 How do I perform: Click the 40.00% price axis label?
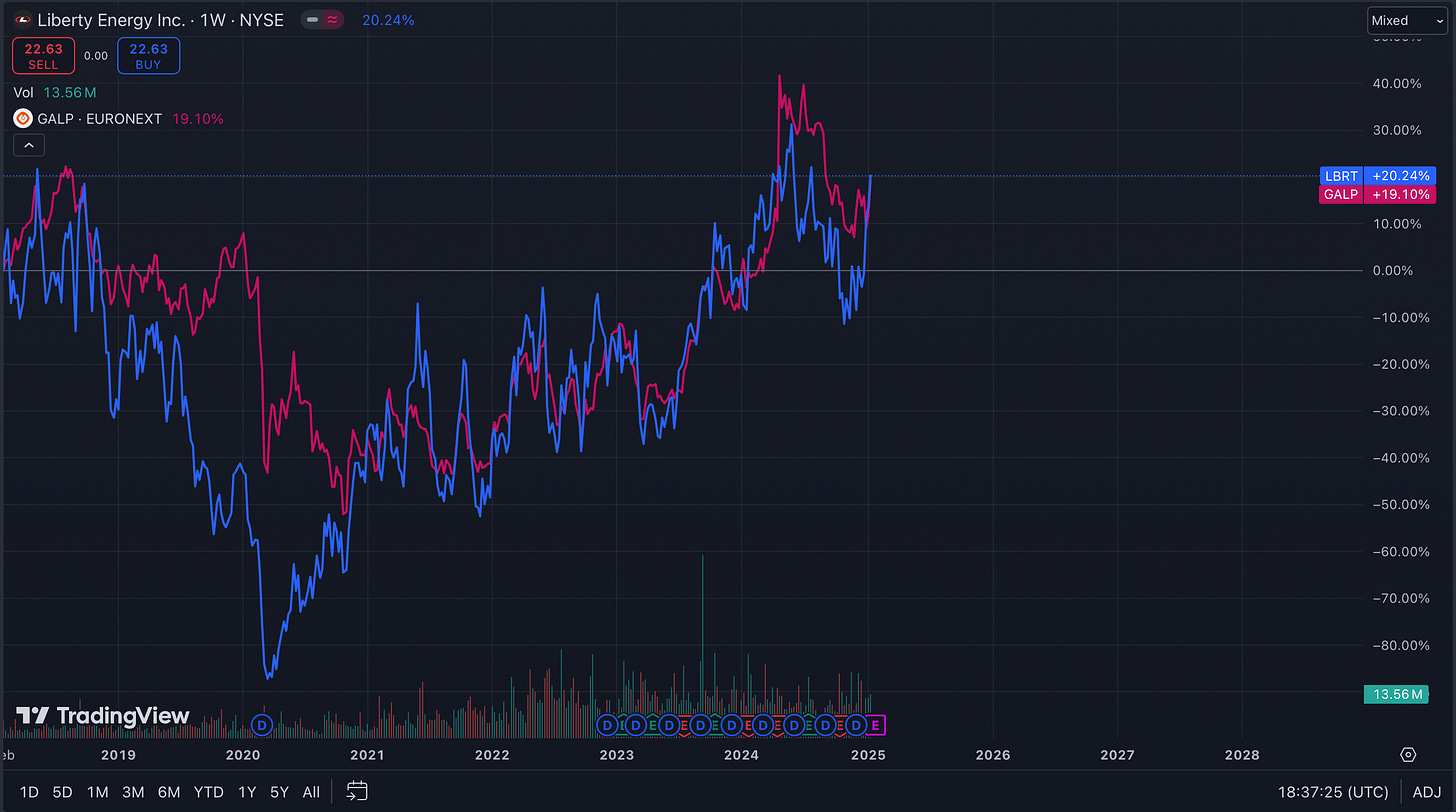coord(1397,83)
